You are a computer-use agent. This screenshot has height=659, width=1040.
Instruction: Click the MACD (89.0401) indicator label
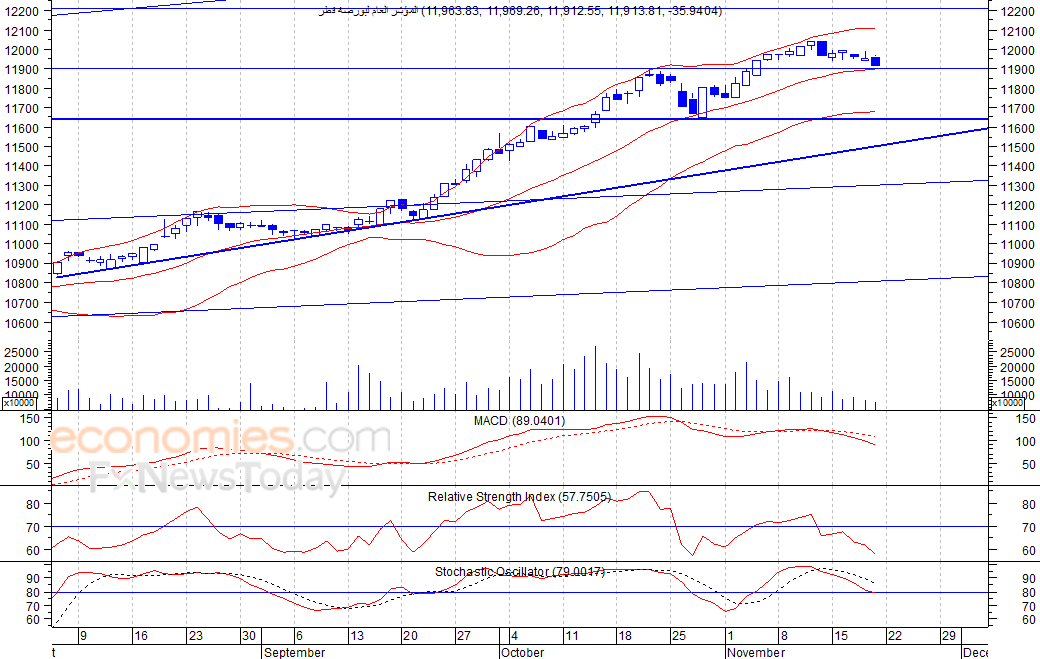tap(519, 421)
